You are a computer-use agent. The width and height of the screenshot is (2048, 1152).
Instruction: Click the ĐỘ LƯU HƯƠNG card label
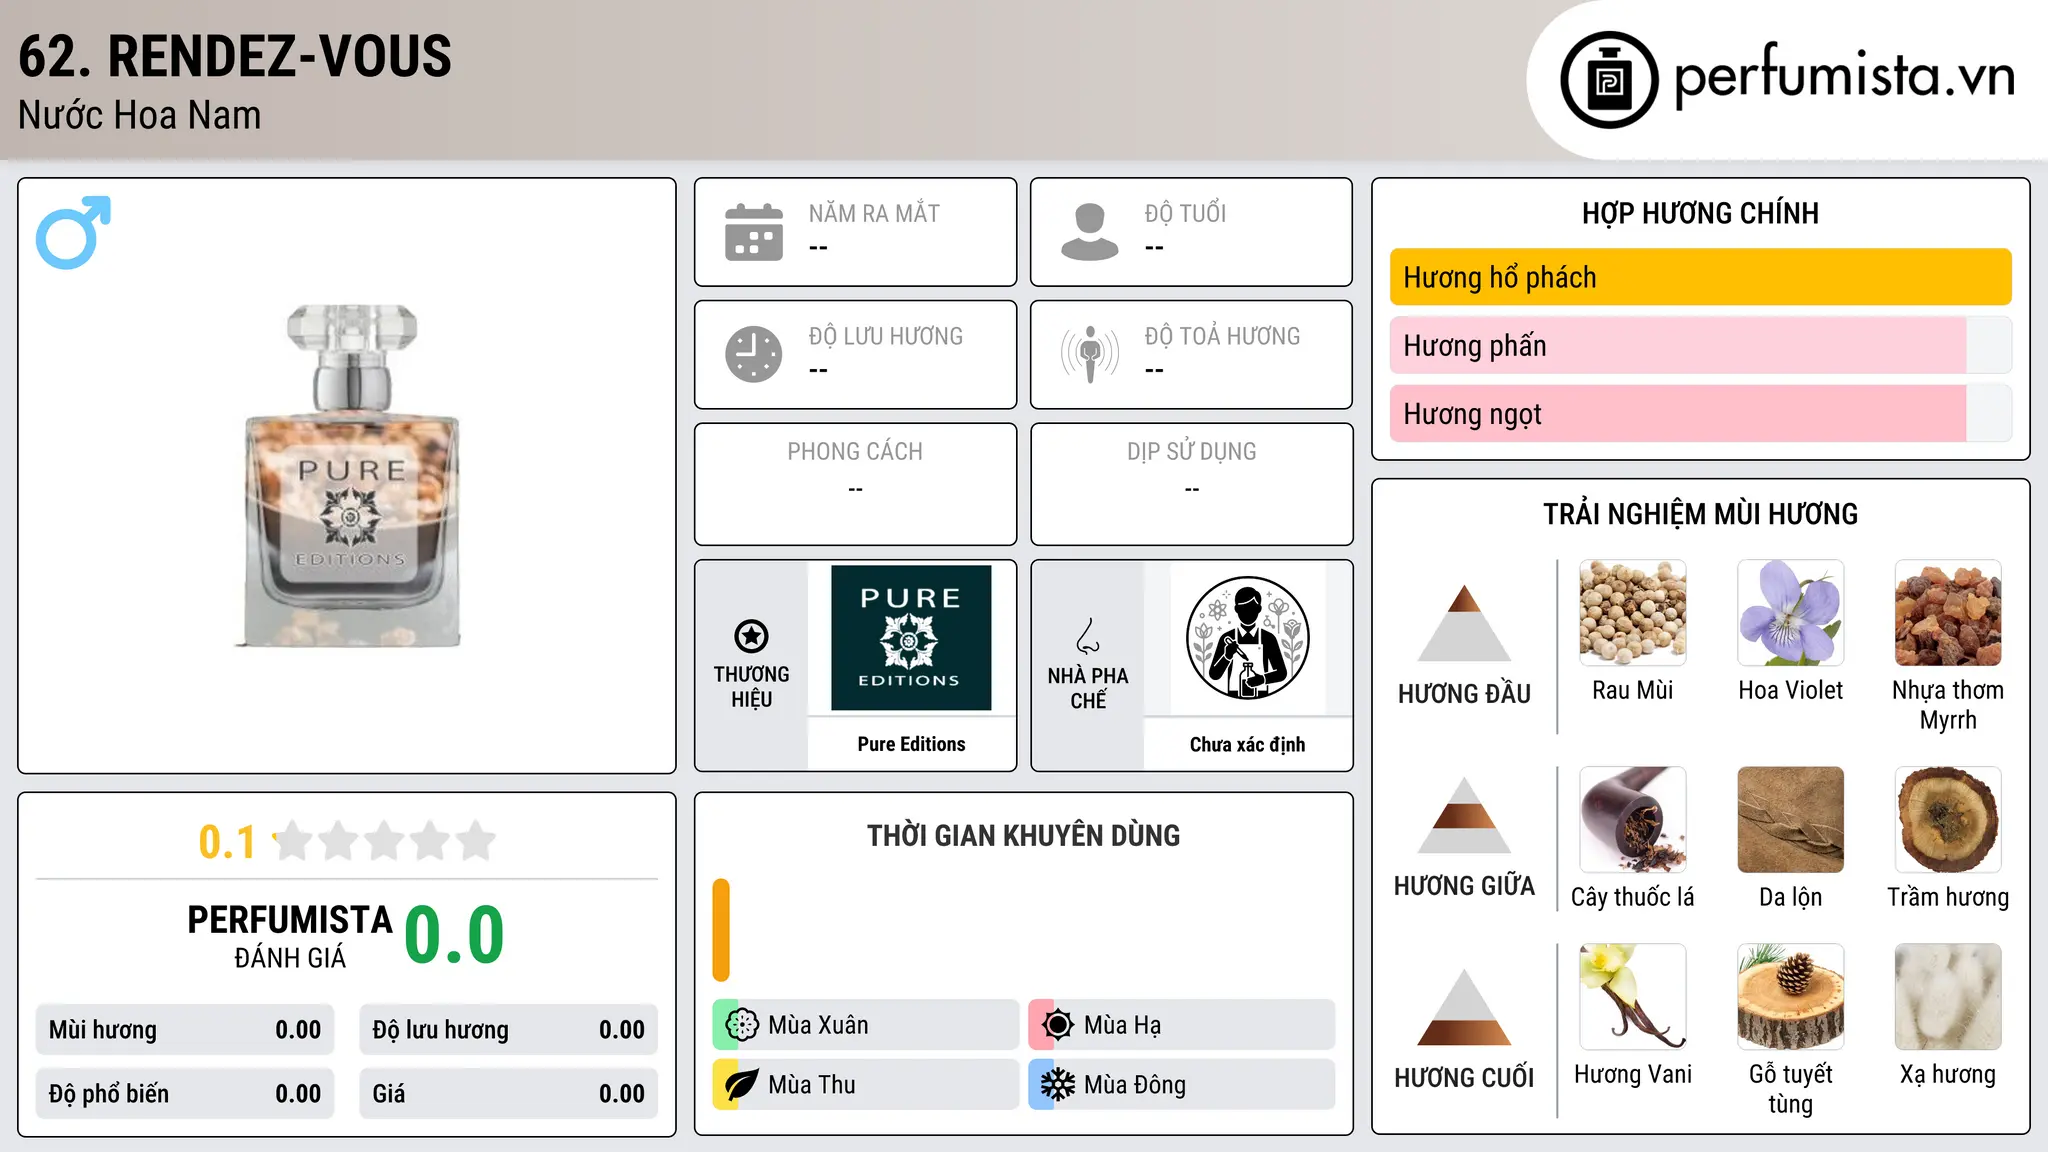pyautogui.click(x=886, y=336)
